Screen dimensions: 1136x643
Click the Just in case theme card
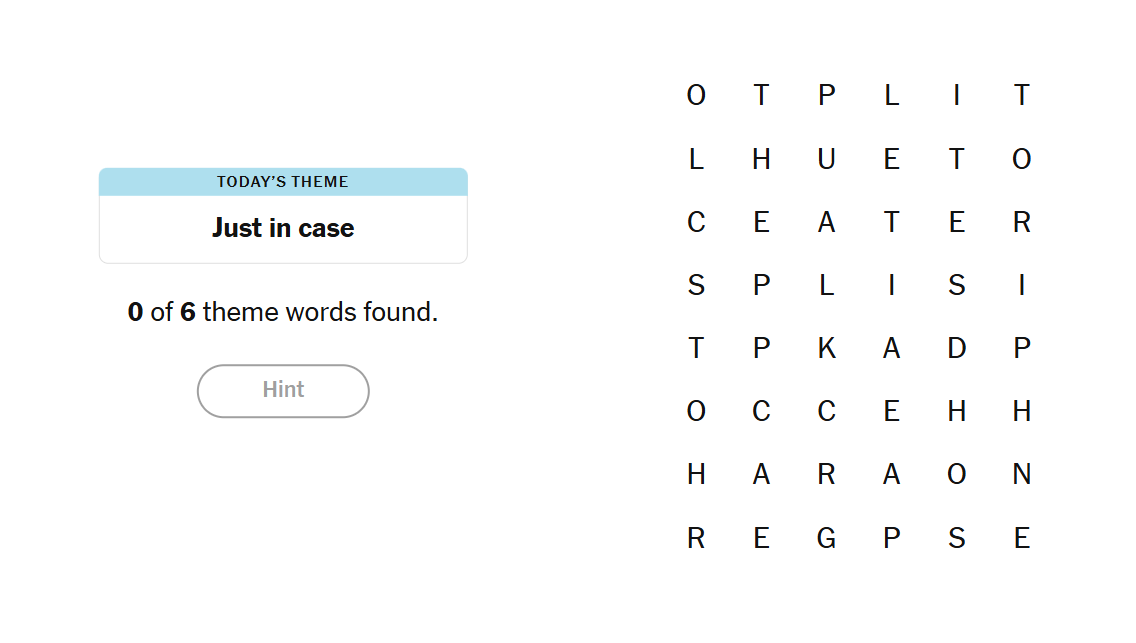click(x=283, y=228)
